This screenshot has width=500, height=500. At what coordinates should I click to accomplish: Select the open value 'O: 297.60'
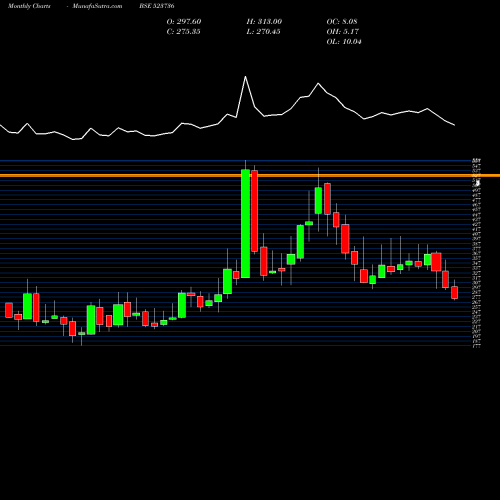(x=184, y=21)
